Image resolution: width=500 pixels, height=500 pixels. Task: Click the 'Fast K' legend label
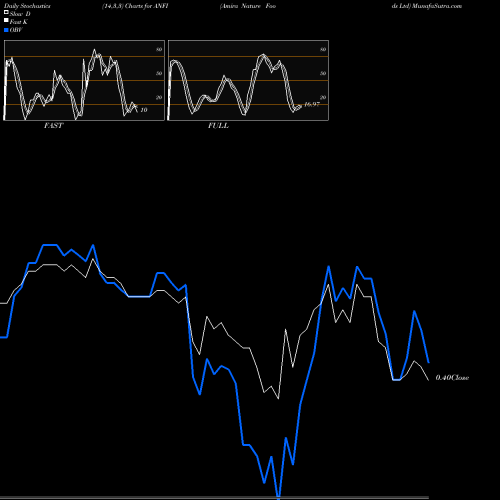[19, 22]
